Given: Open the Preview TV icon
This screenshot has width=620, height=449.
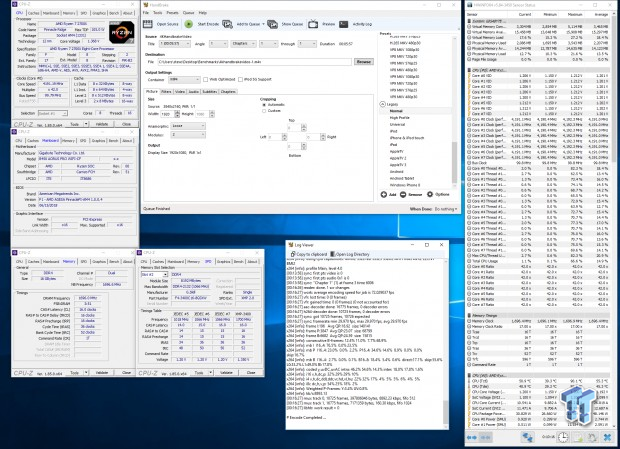Looking at the screenshot, I should pyautogui.click(x=313, y=24).
